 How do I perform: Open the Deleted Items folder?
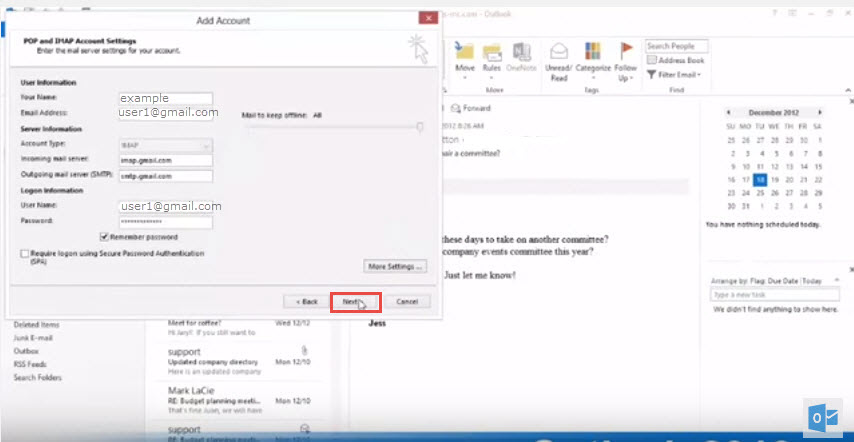[36, 325]
